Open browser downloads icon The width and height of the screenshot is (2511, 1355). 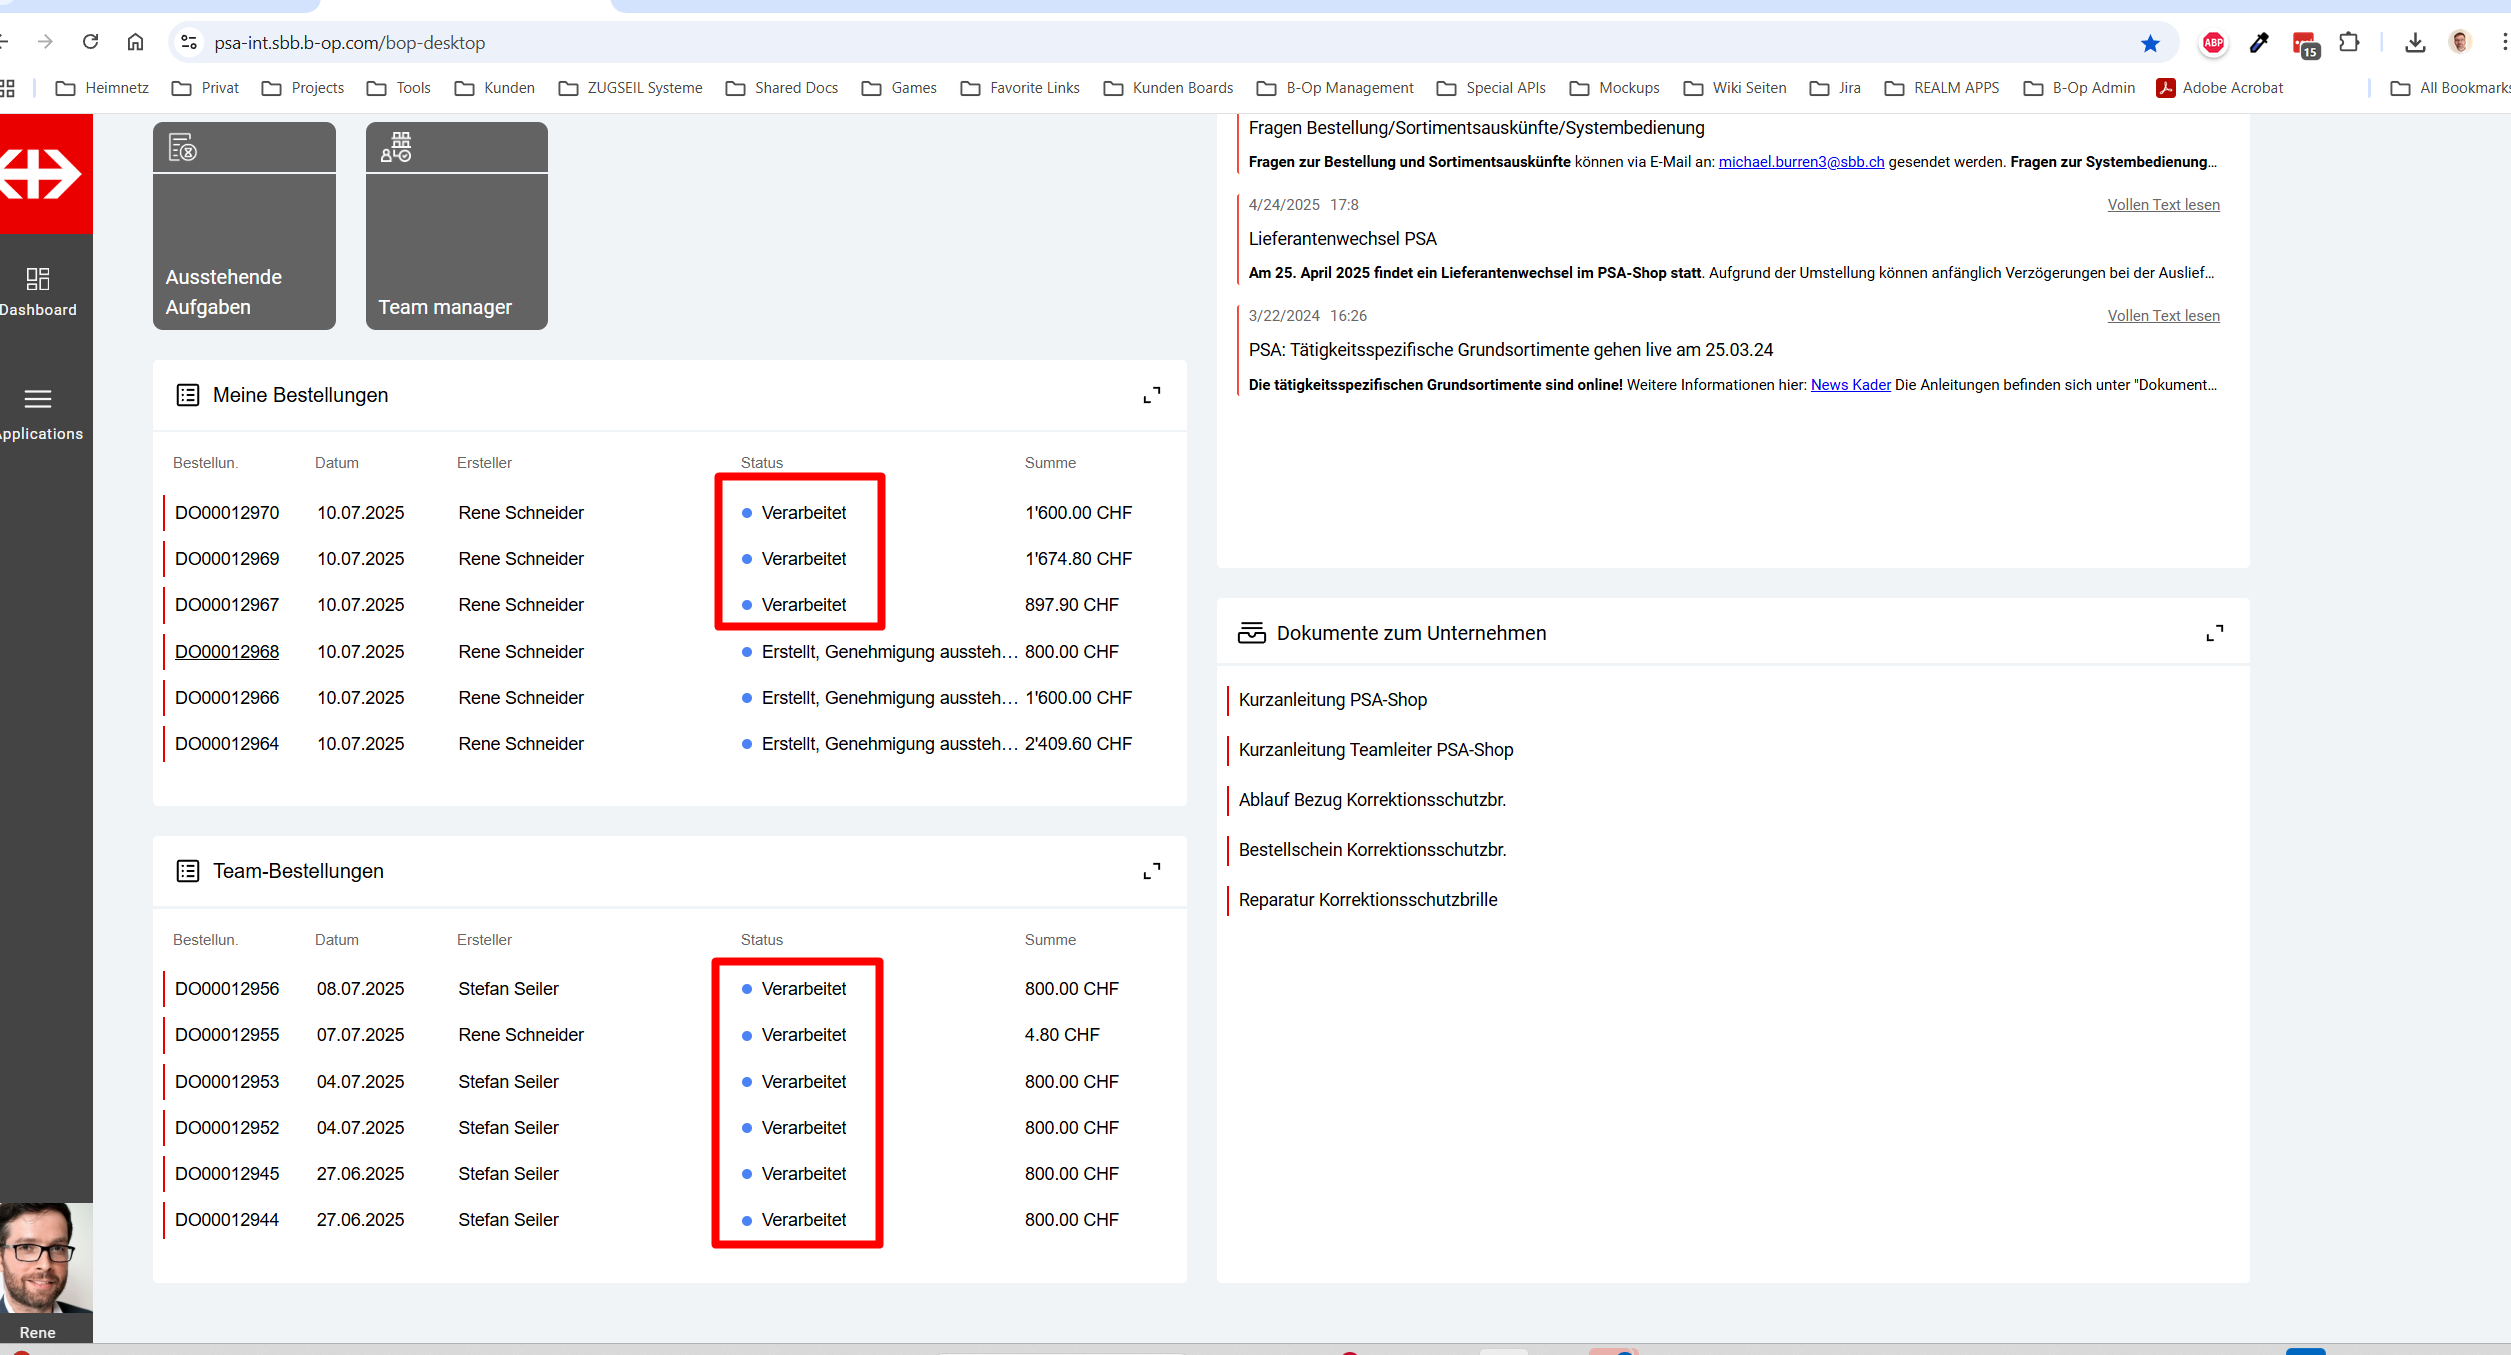2415,43
